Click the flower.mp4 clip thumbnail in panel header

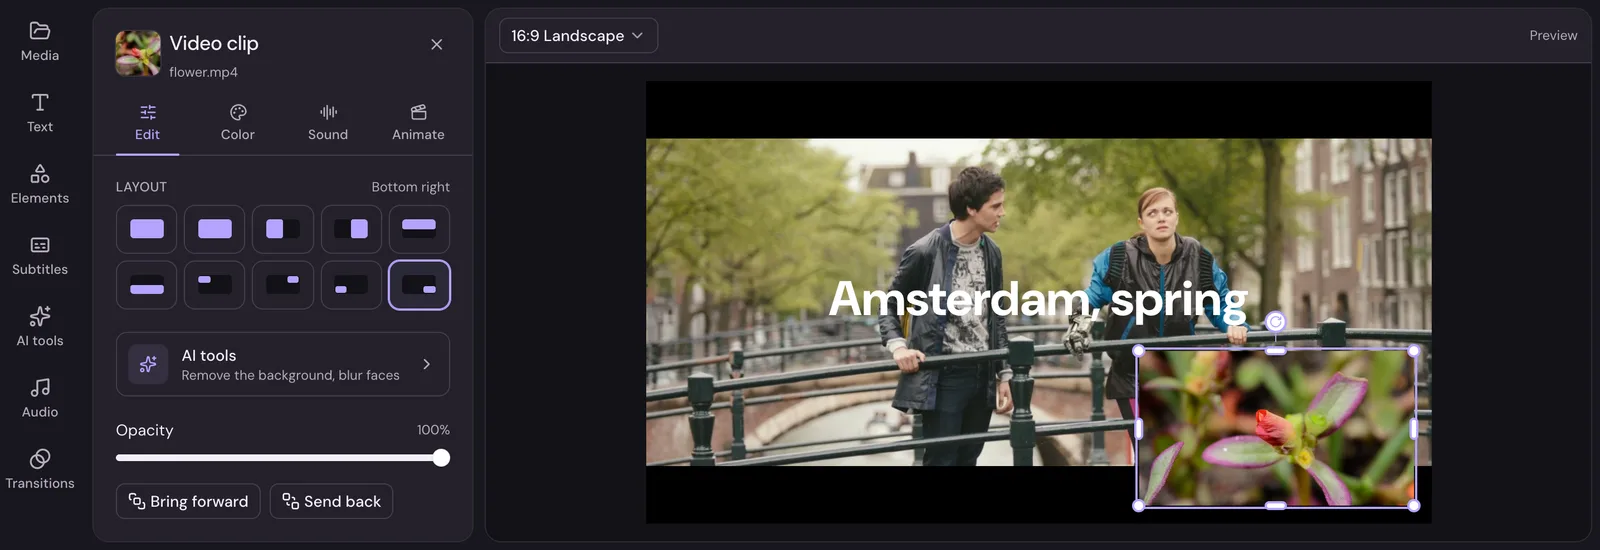[138, 53]
